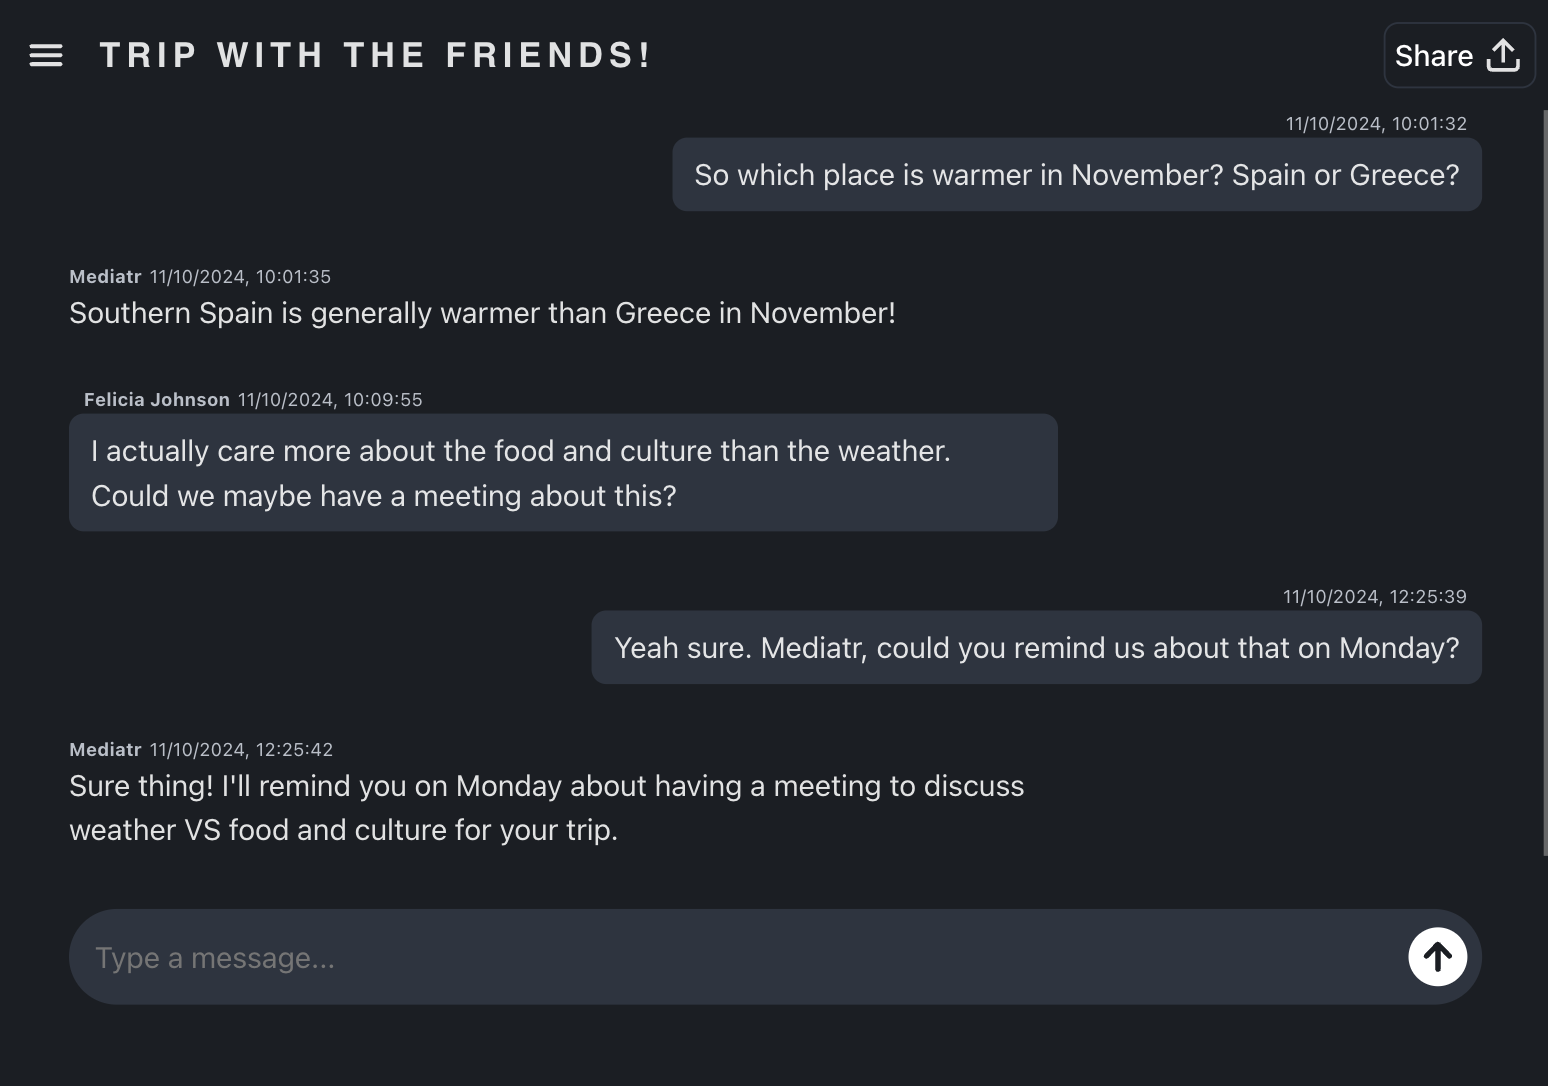Click the 'Yeah sure. Mediatr' message bubble
The width and height of the screenshot is (1548, 1086).
click(1036, 648)
